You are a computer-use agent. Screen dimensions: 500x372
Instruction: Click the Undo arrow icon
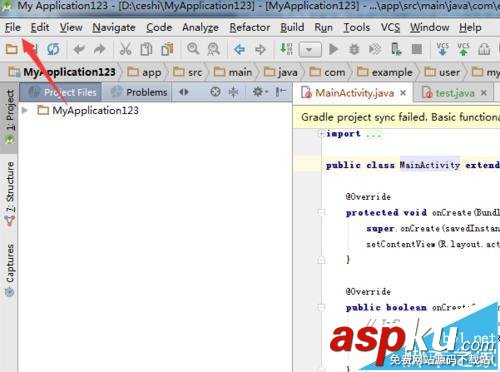tap(79, 49)
